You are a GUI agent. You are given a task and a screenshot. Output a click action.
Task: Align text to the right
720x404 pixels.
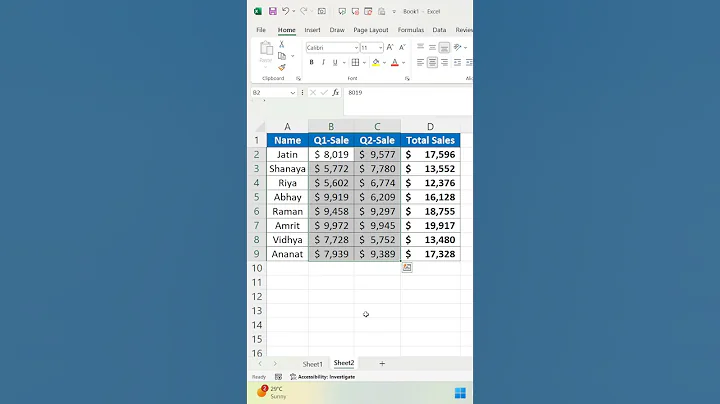pyautogui.click(x=444, y=62)
